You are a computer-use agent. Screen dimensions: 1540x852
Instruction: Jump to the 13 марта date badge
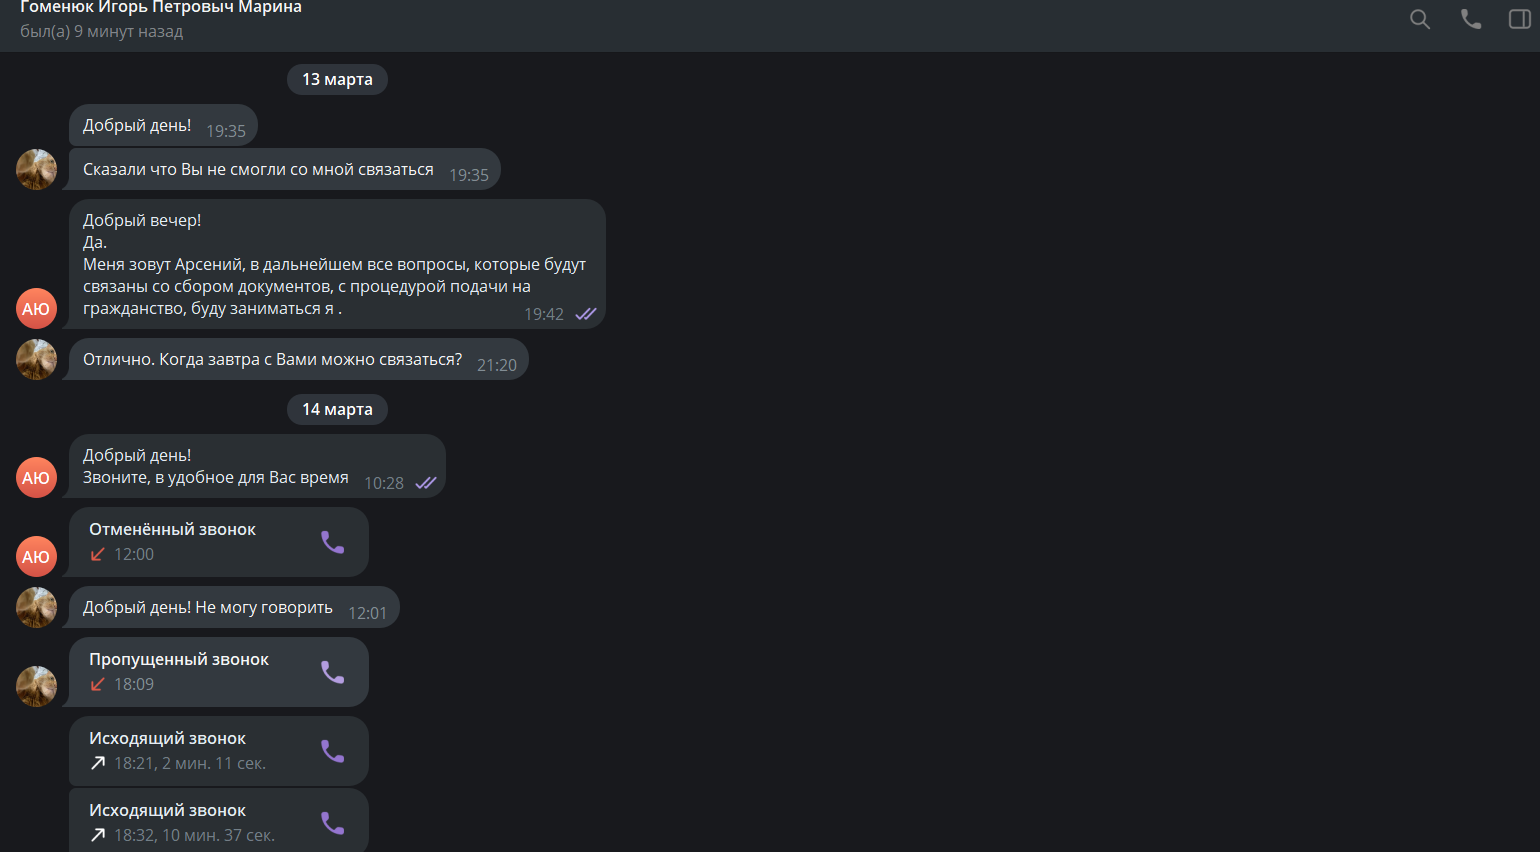pos(337,79)
